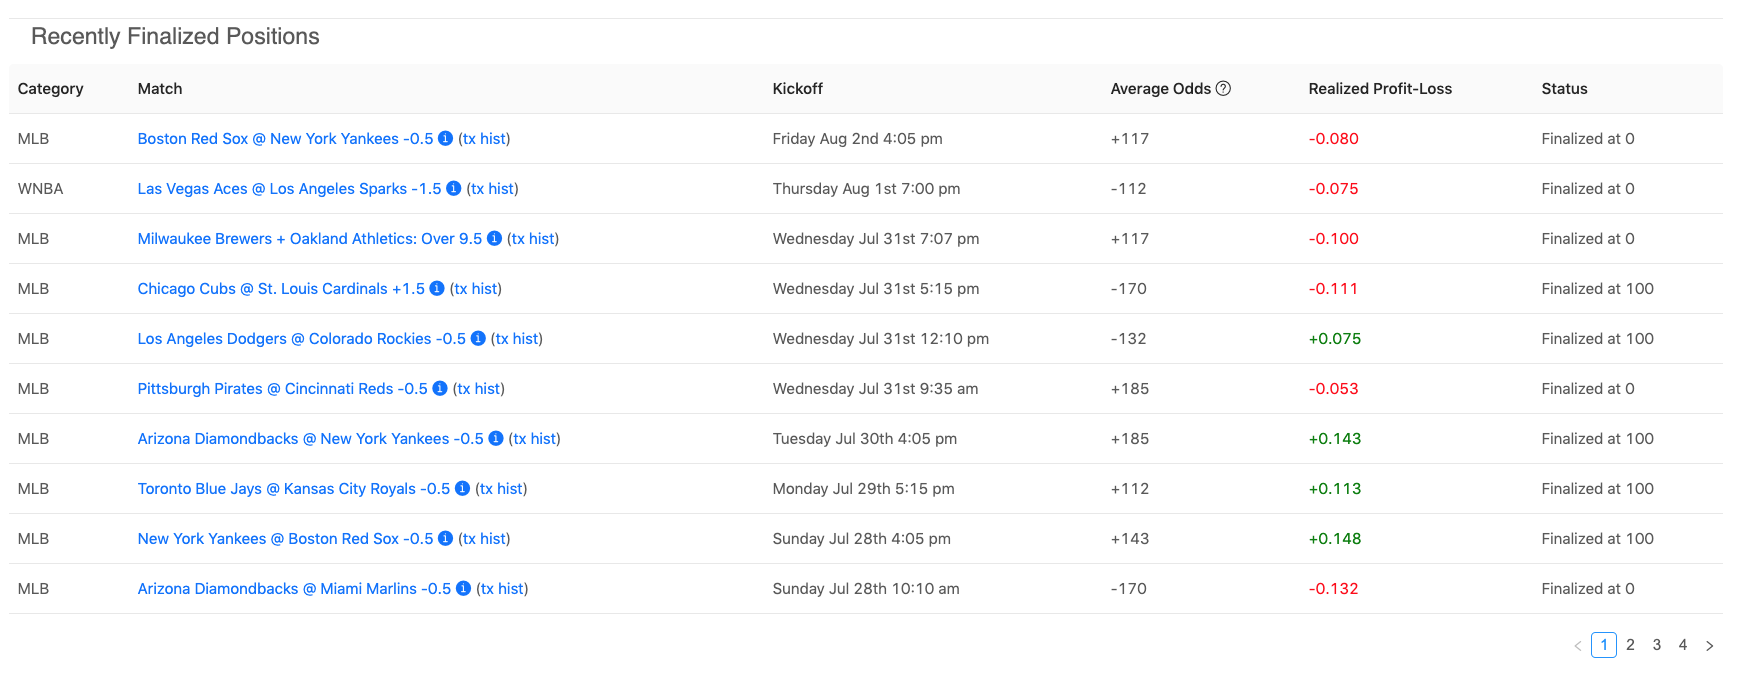This screenshot has width=1743, height=691.
Task: Go to next page using right chevron
Action: coord(1709,646)
